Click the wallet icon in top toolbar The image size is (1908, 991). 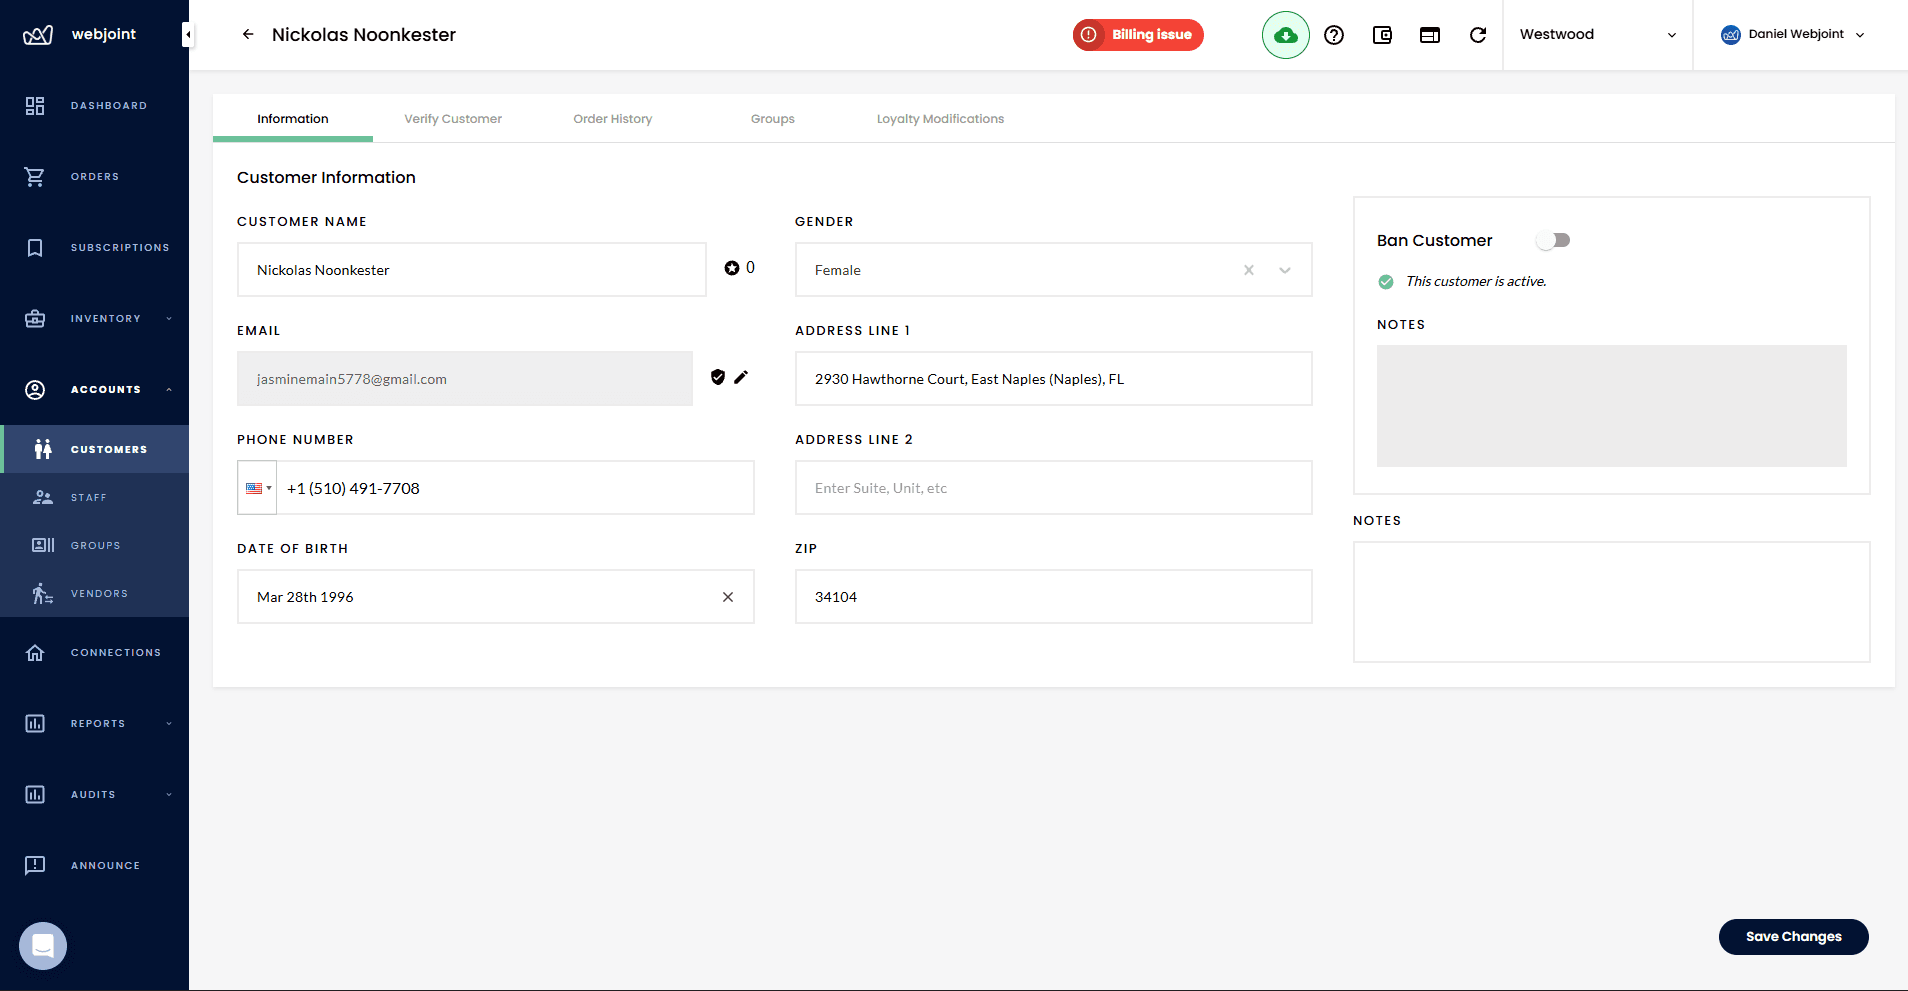click(1382, 35)
